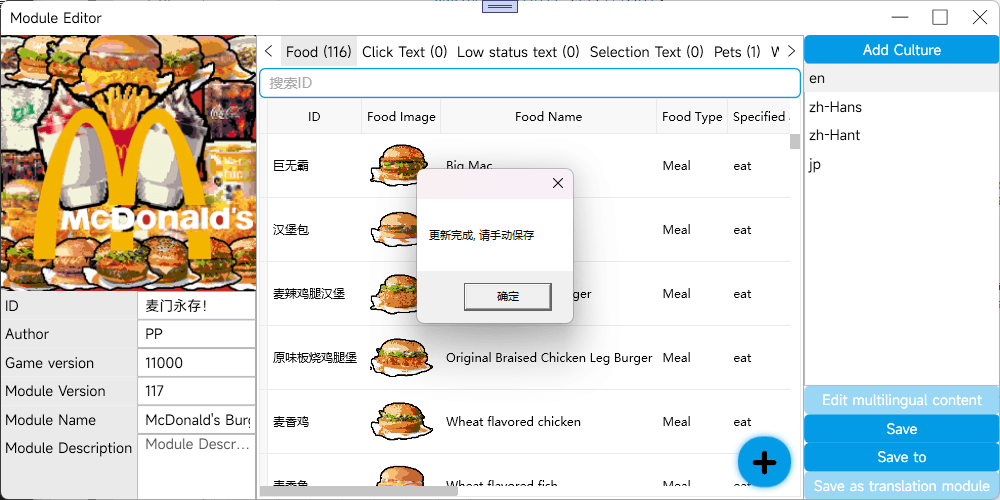Maximize the Module Editor window
This screenshot has width=1000, height=500.
(940, 17)
